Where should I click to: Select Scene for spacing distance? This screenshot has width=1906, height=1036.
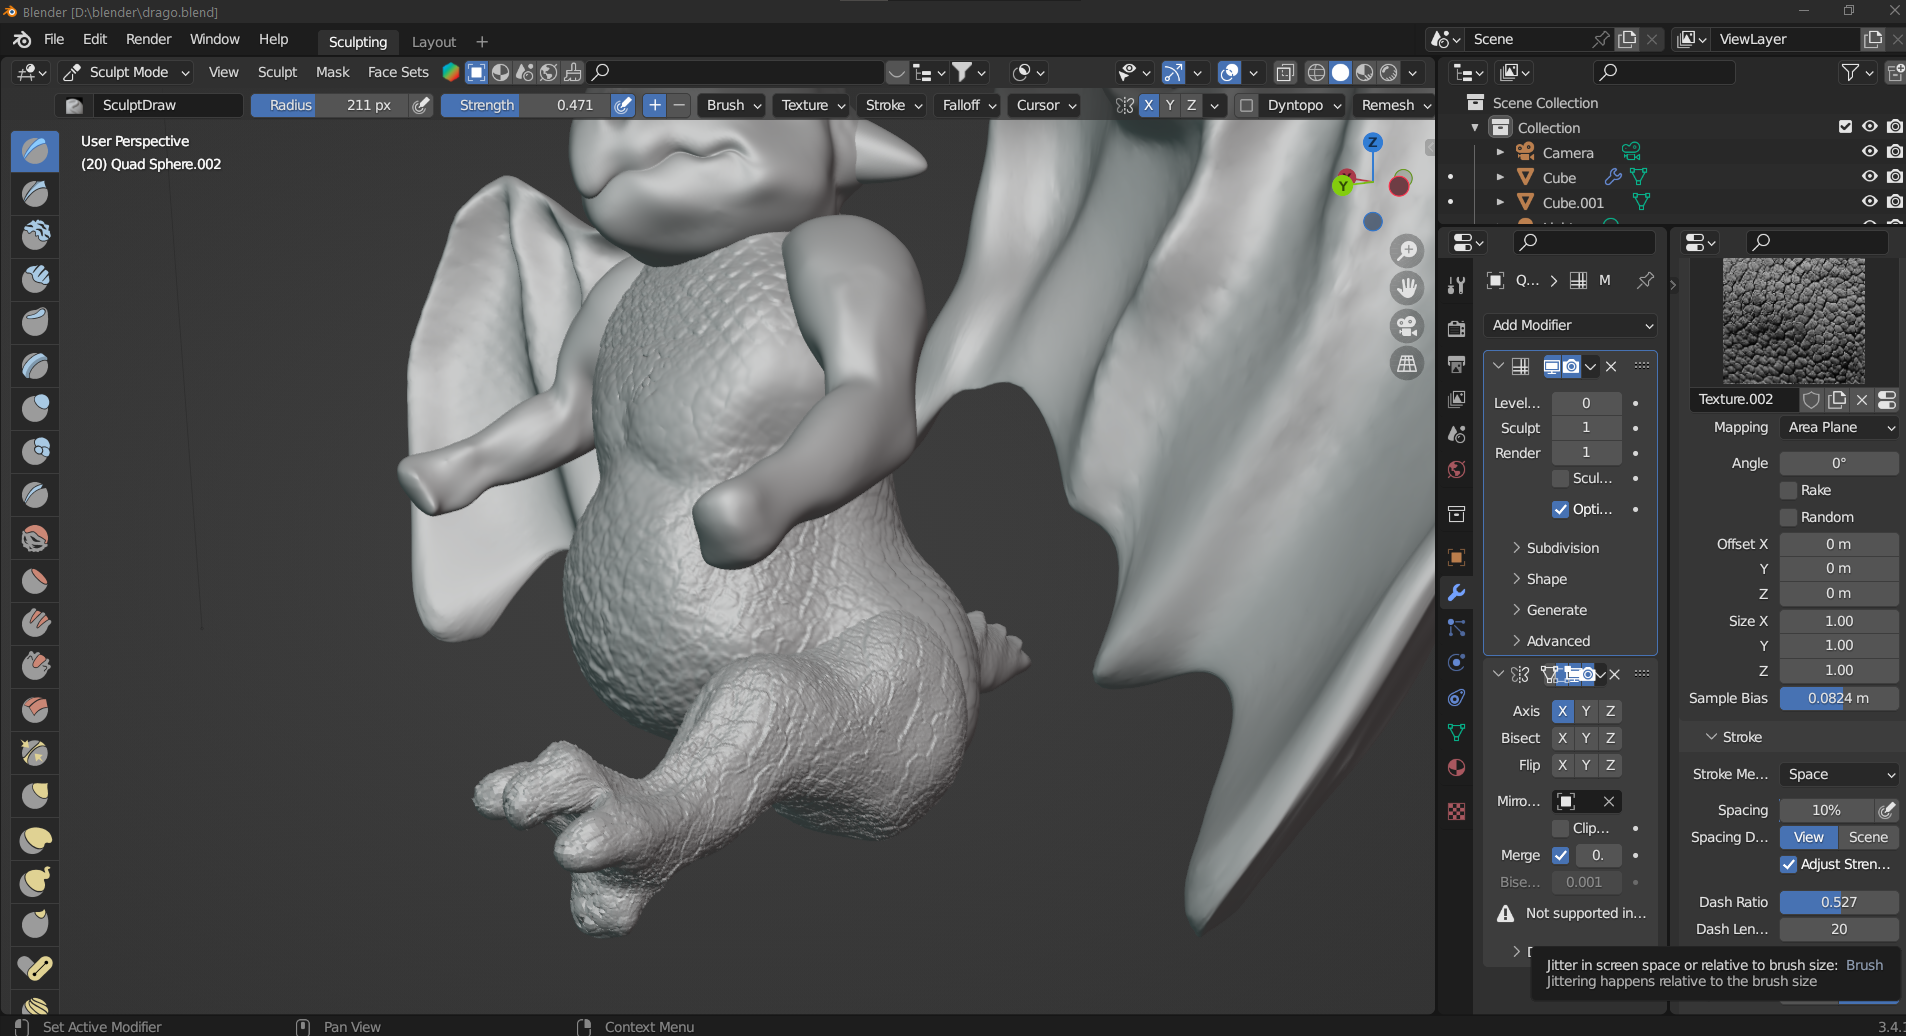1867,837
